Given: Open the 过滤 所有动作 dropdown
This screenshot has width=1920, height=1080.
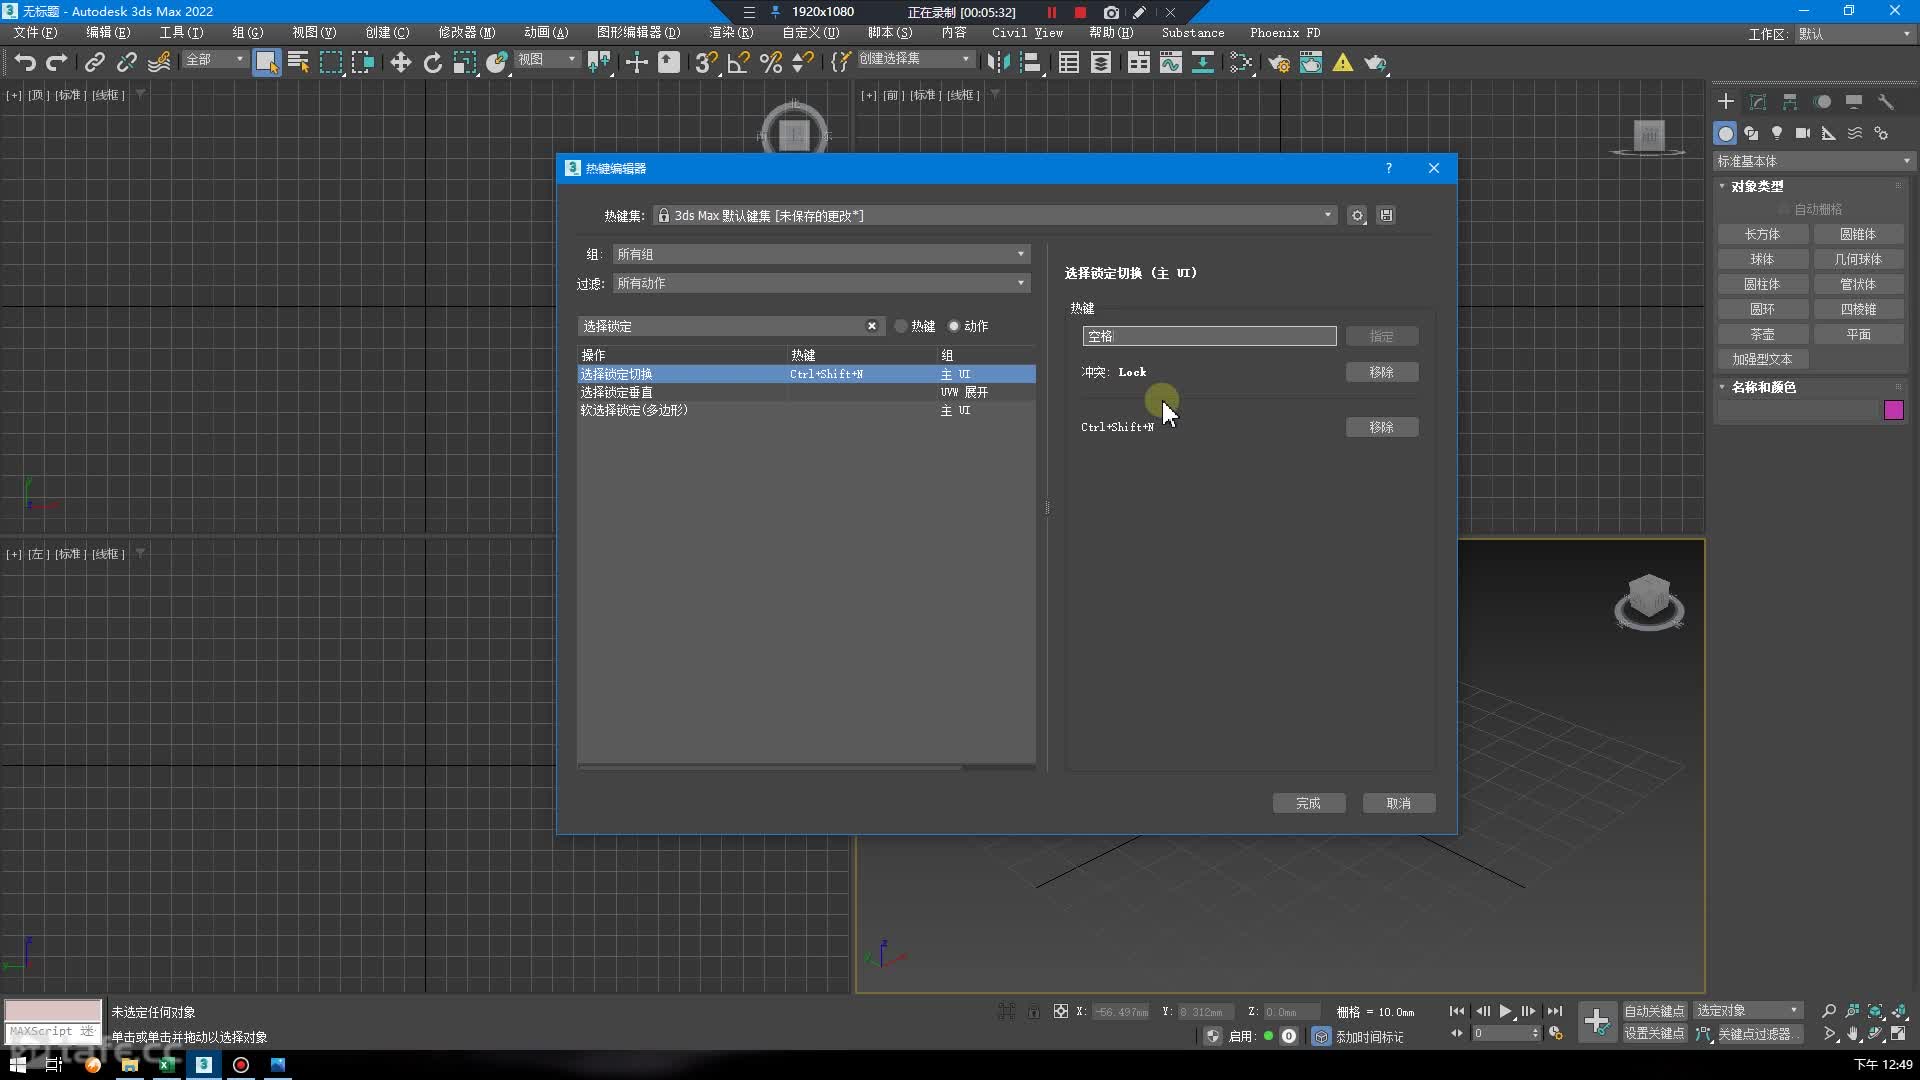Looking at the screenshot, I should coord(821,283).
